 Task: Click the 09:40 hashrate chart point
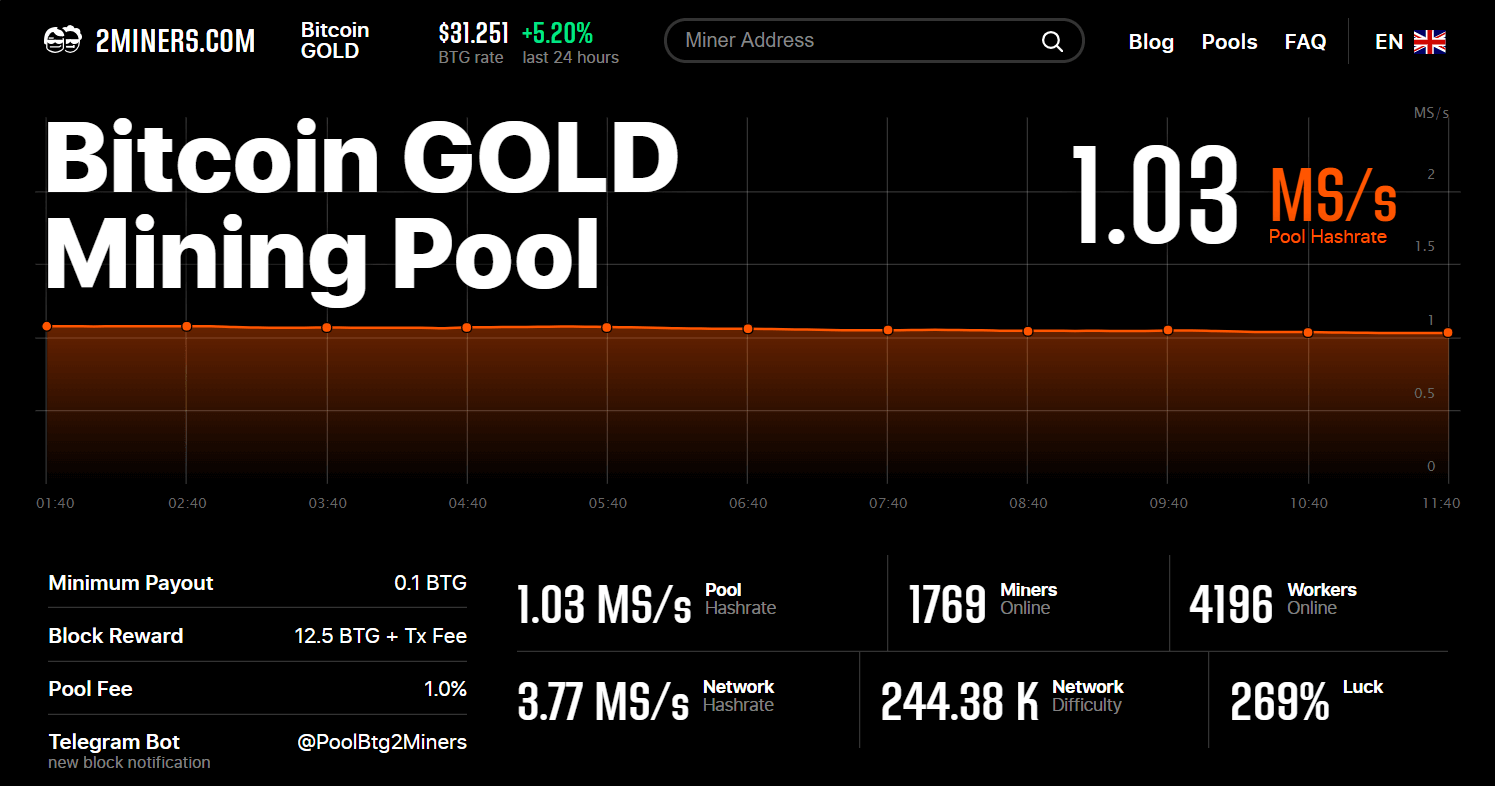(x=1167, y=330)
